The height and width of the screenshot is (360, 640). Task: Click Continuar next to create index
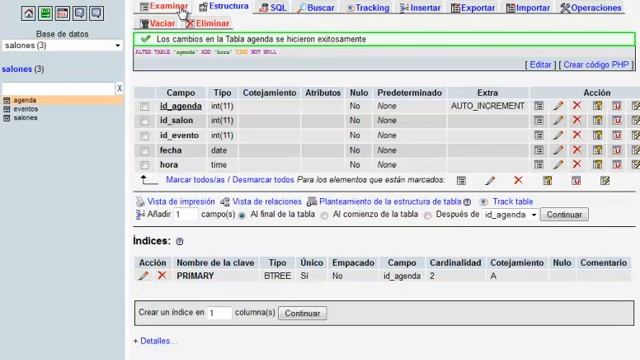(x=302, y=313)
